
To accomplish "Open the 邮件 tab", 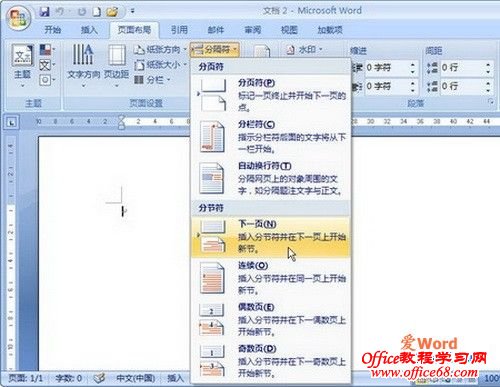I will (216, 30).
